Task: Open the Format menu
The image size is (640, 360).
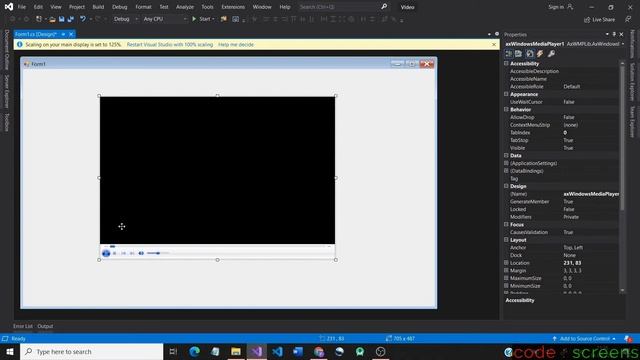Action: pos(143,7)
